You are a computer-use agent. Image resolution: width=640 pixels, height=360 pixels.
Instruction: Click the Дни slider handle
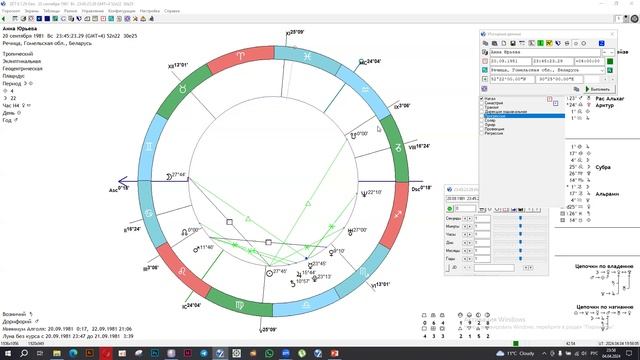(520, 242)
